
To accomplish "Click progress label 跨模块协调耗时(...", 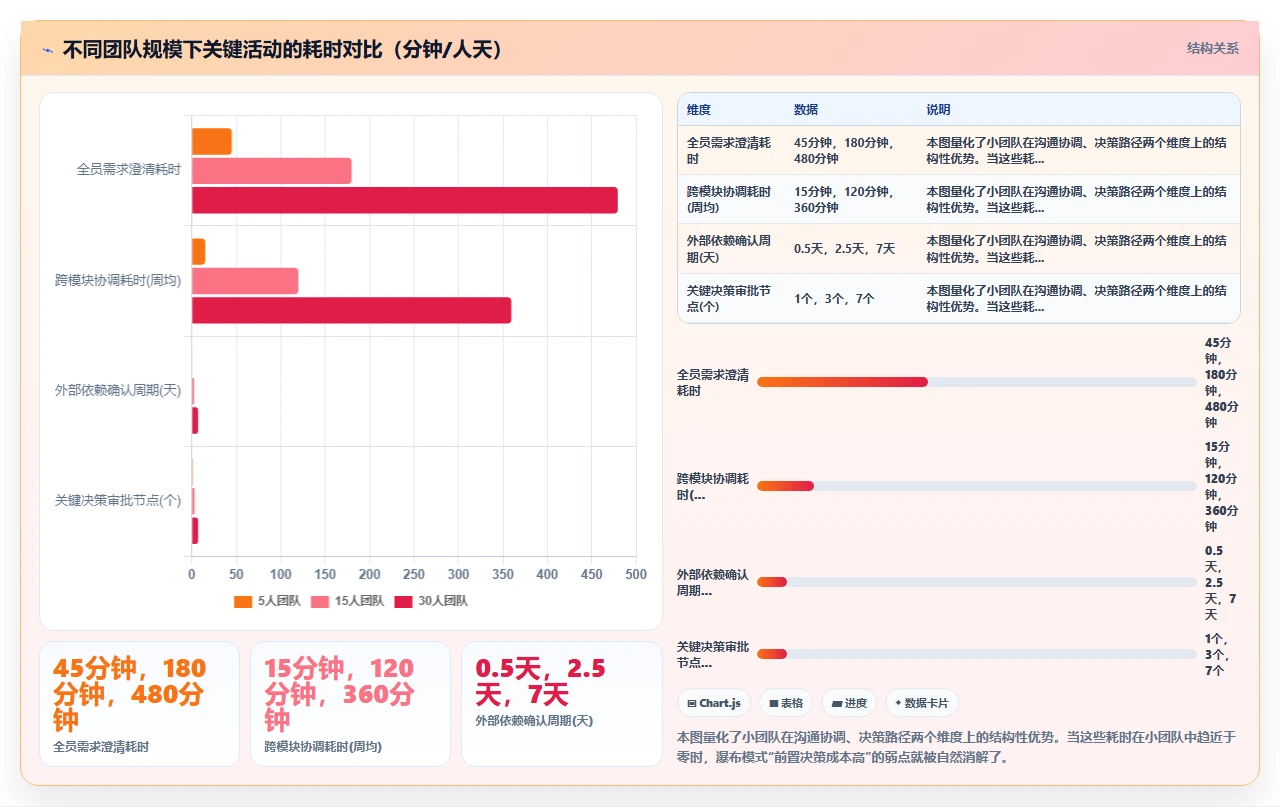I will pyautogui.click(x=713, y=486).
